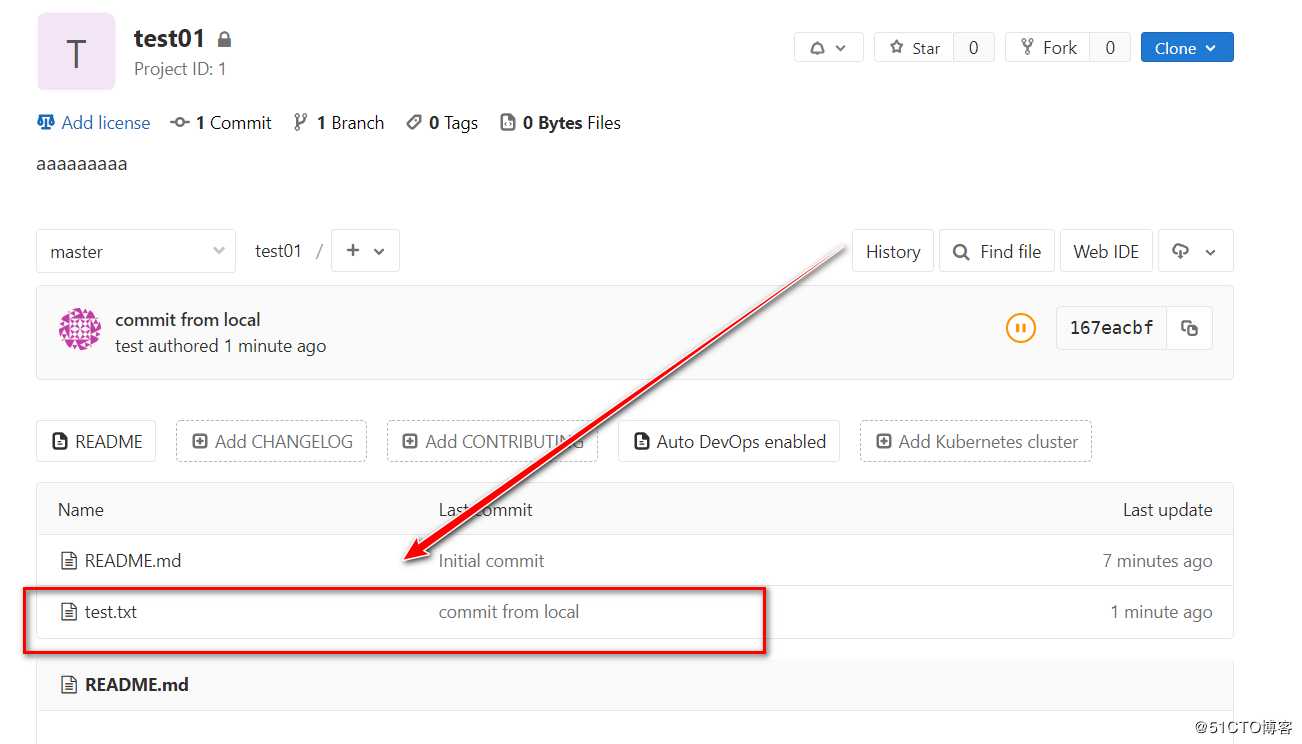
Task: Launch the Web IDE
Action: tap(1106, 251)
